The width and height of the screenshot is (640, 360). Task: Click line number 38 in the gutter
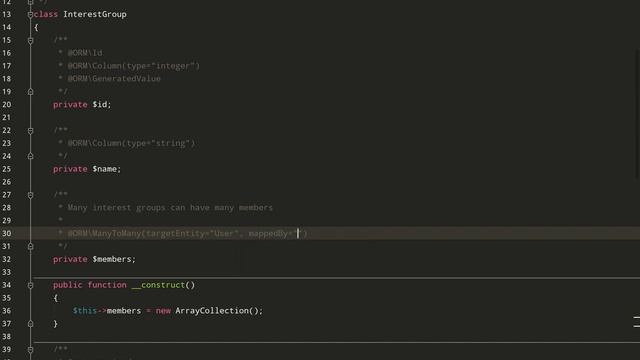(7, 337)
